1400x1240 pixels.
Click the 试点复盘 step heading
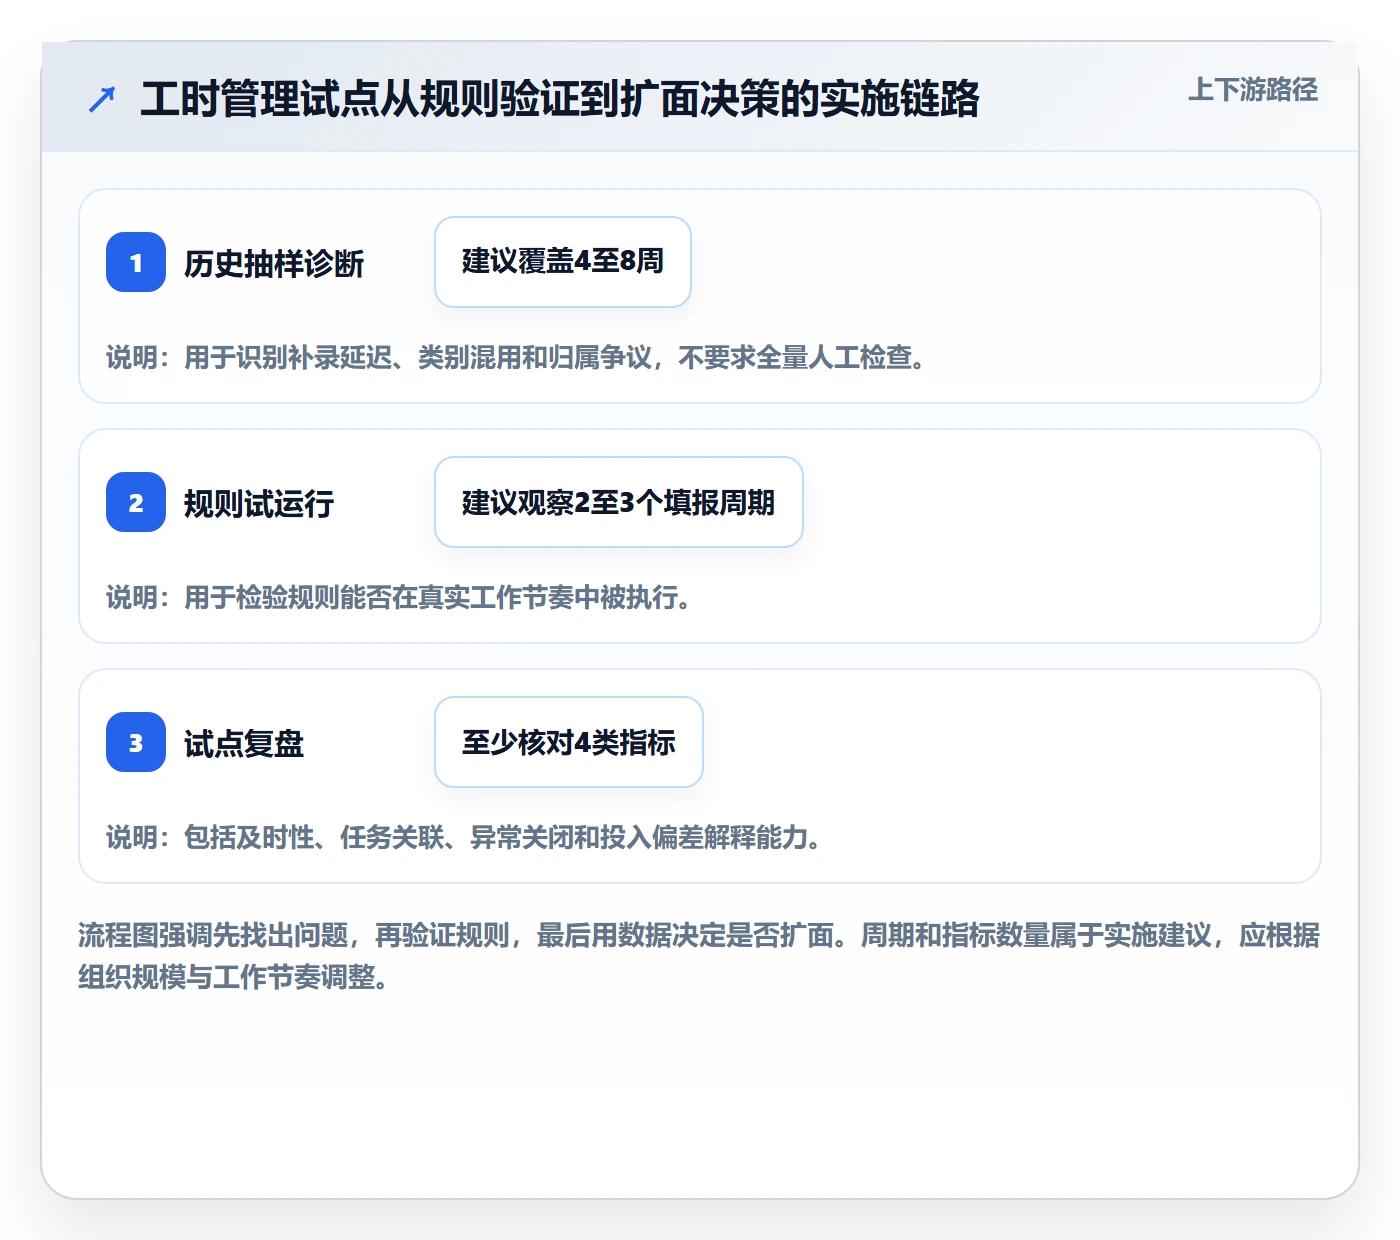coord(244,744)
